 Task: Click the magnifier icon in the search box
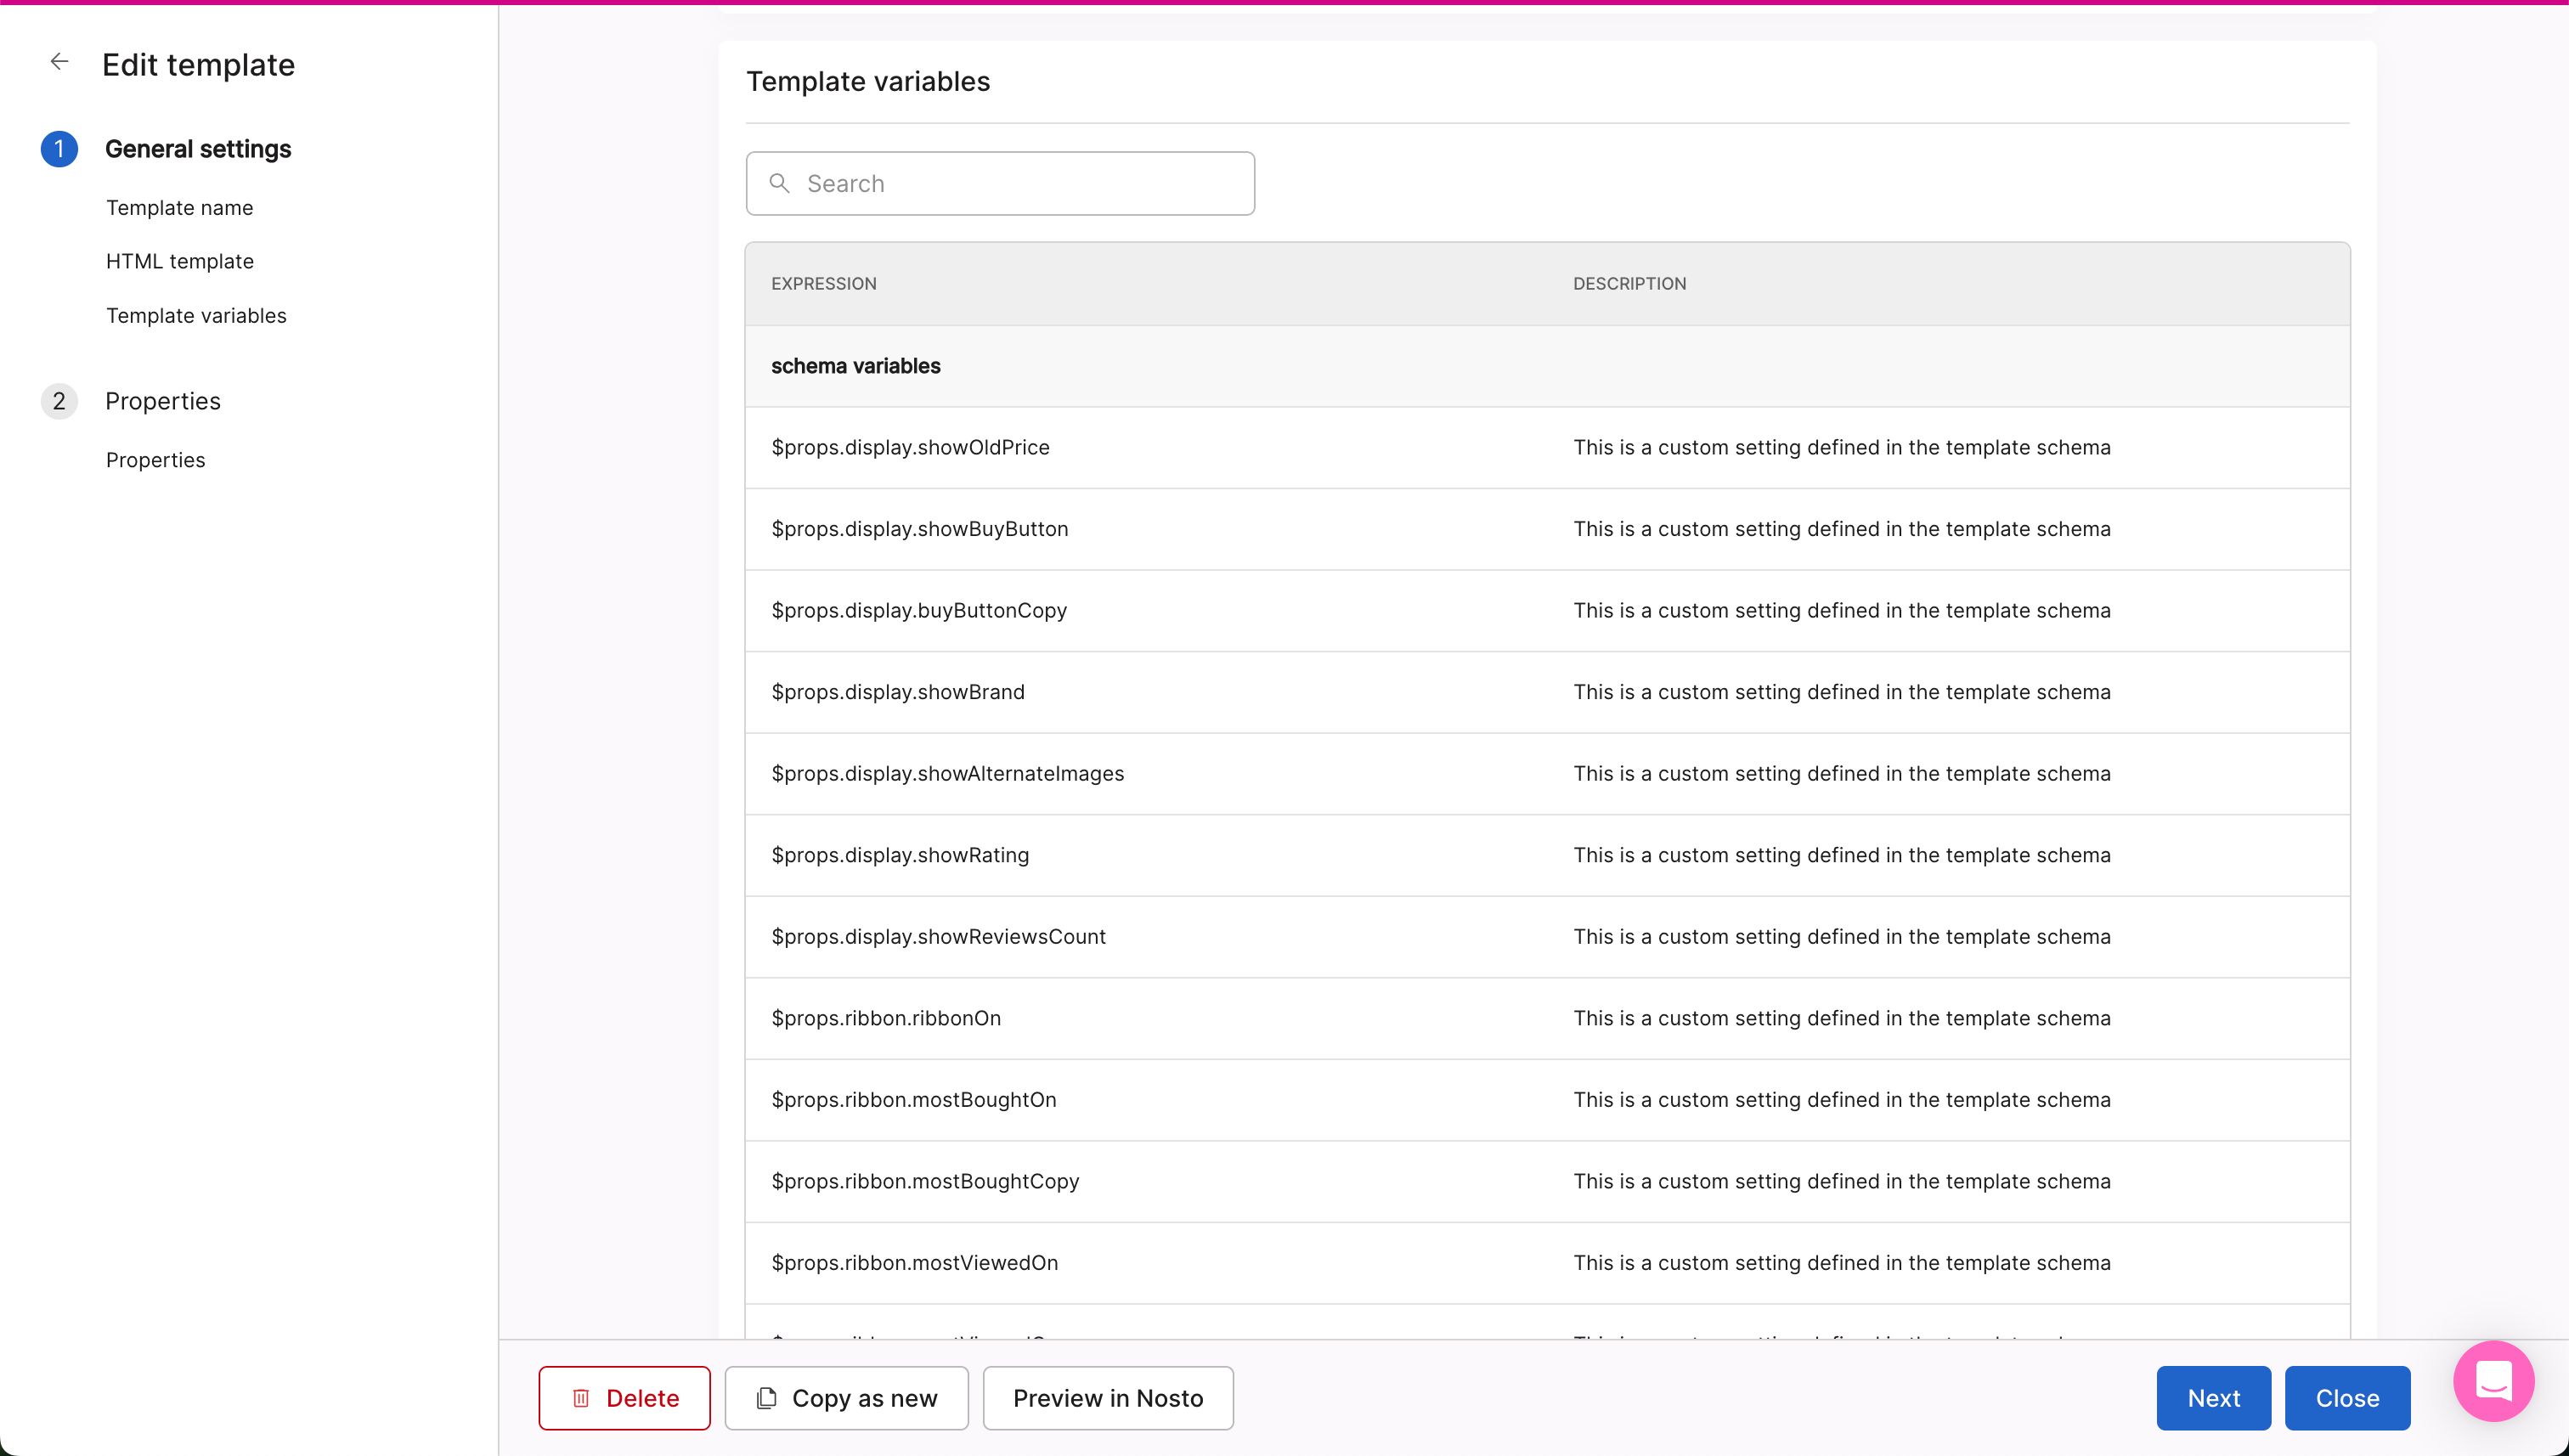coord(779,183)
